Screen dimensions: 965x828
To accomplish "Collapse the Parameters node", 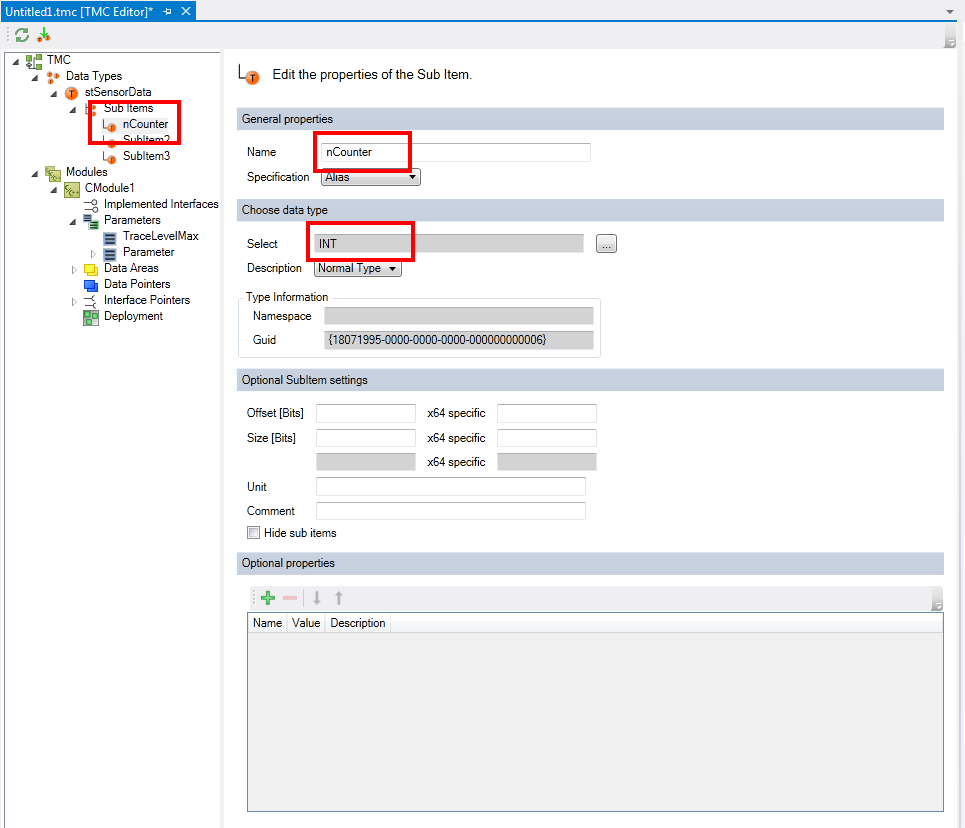I will pyautogui.click(x=73, y=222).
